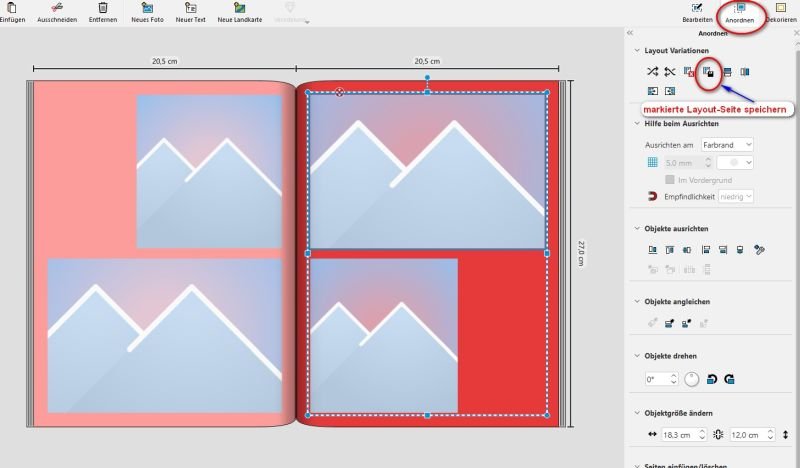Click the Einfügen paste toolbar button

[x=12, y=12]
